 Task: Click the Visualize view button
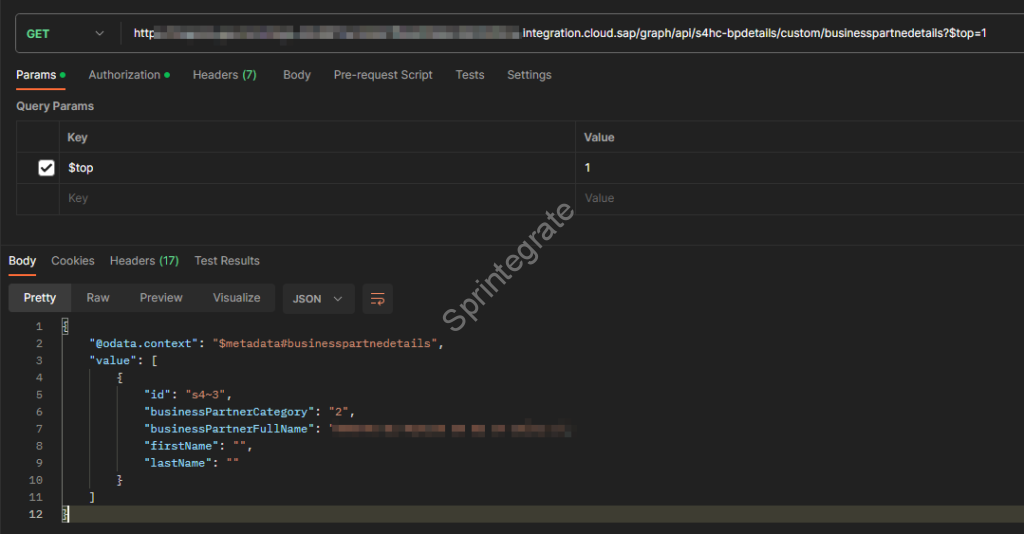pos(236,298)
